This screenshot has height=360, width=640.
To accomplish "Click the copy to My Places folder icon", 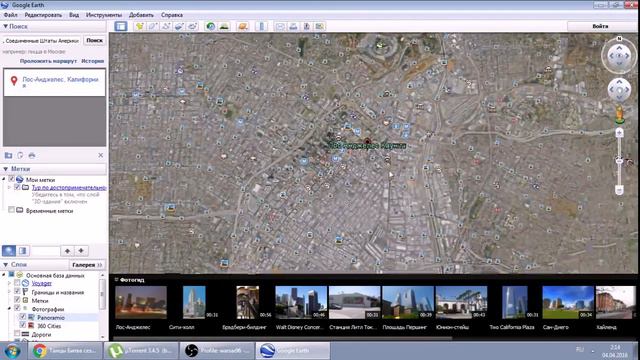I will (x=8, y=156).
